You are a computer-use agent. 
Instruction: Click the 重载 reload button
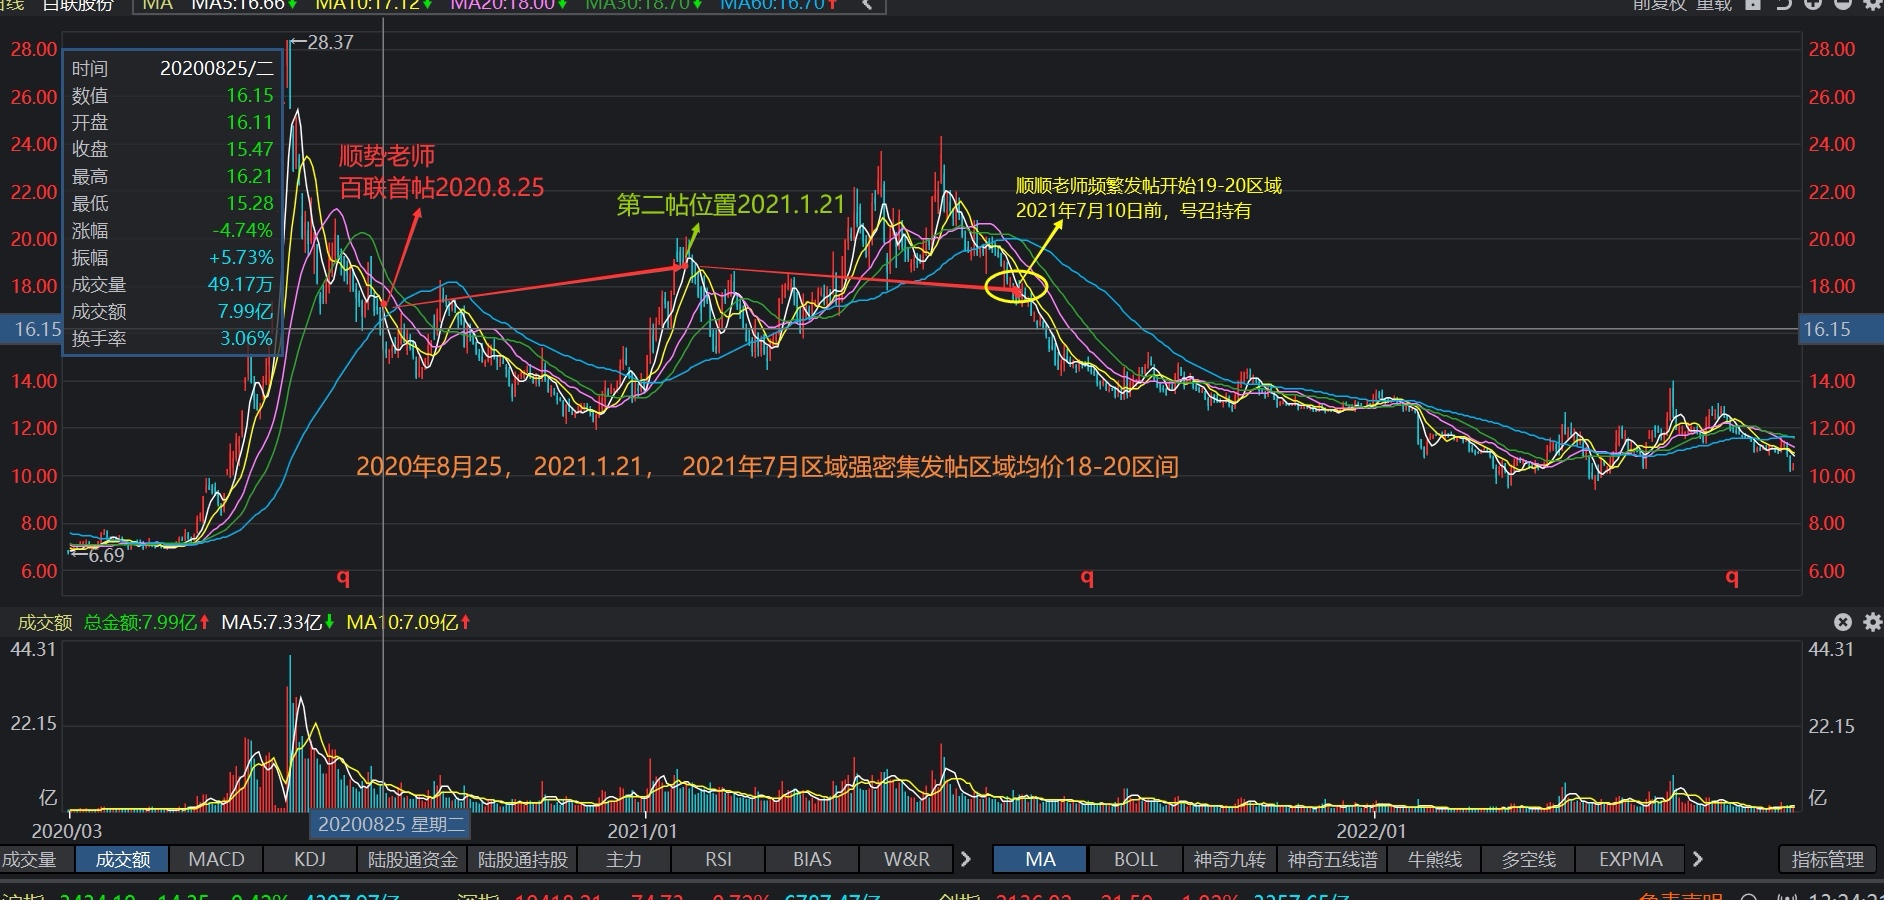1713,4
